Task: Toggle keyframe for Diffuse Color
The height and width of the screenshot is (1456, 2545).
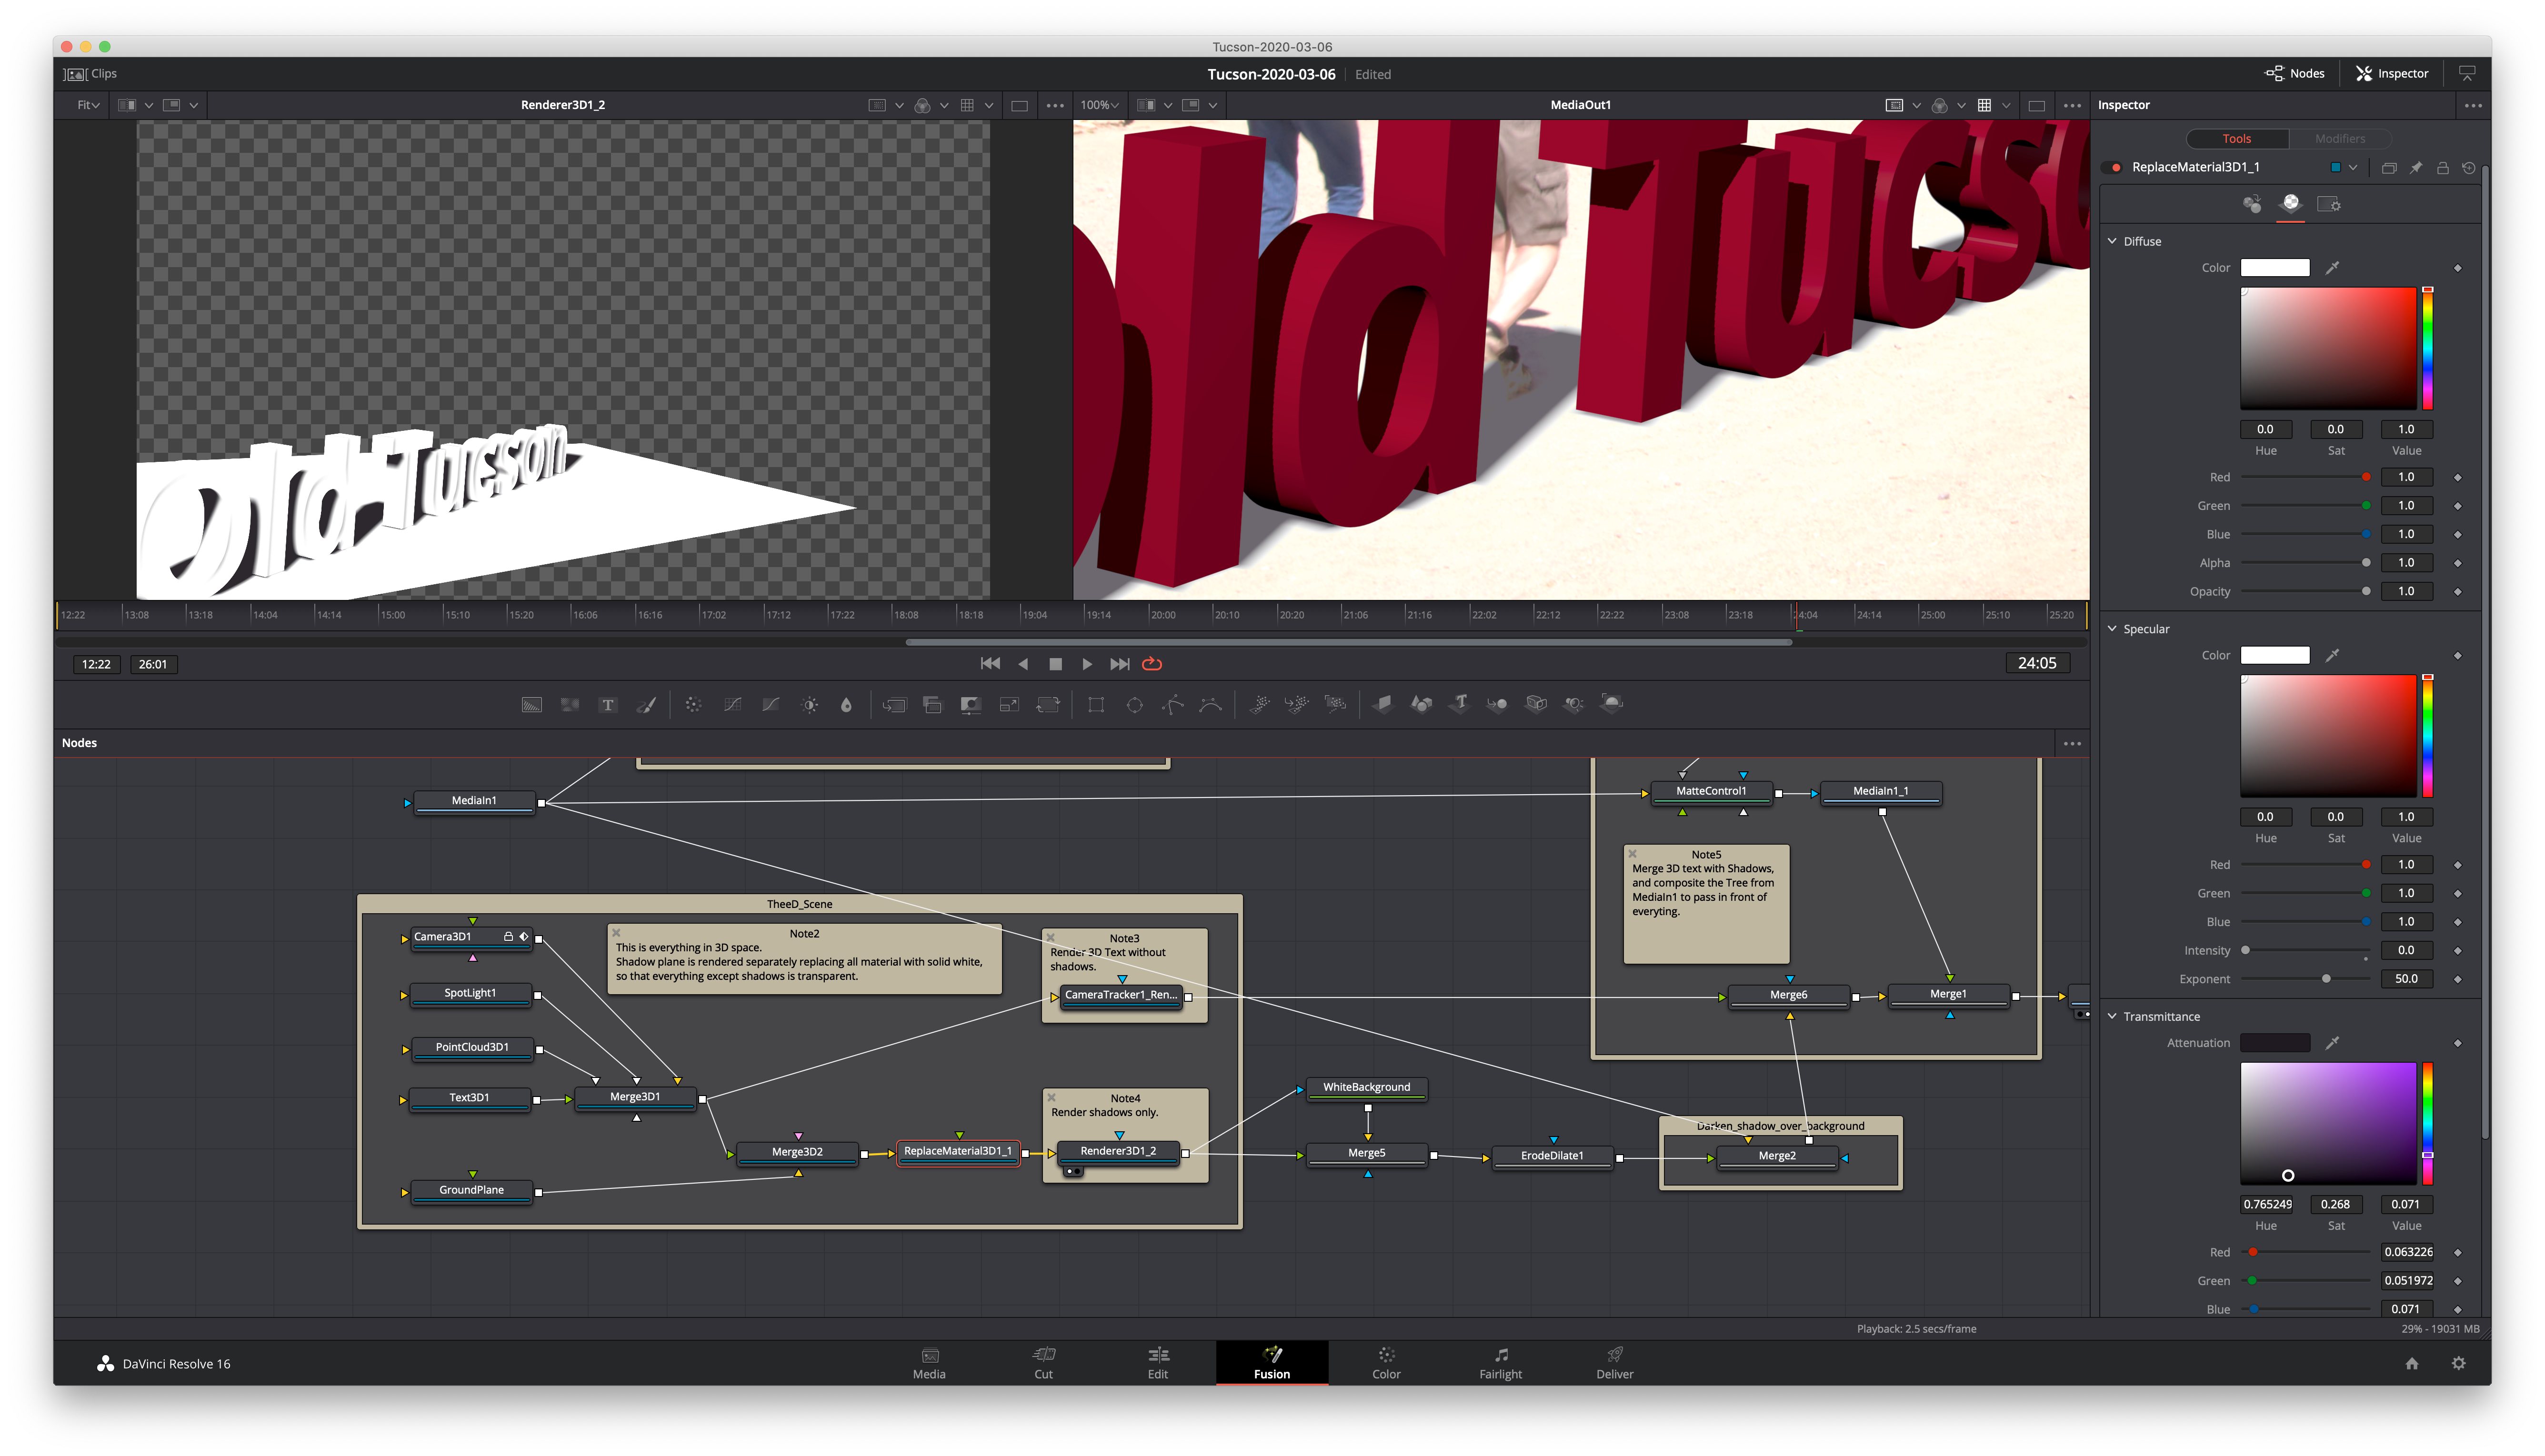Action: point(2457,268)
